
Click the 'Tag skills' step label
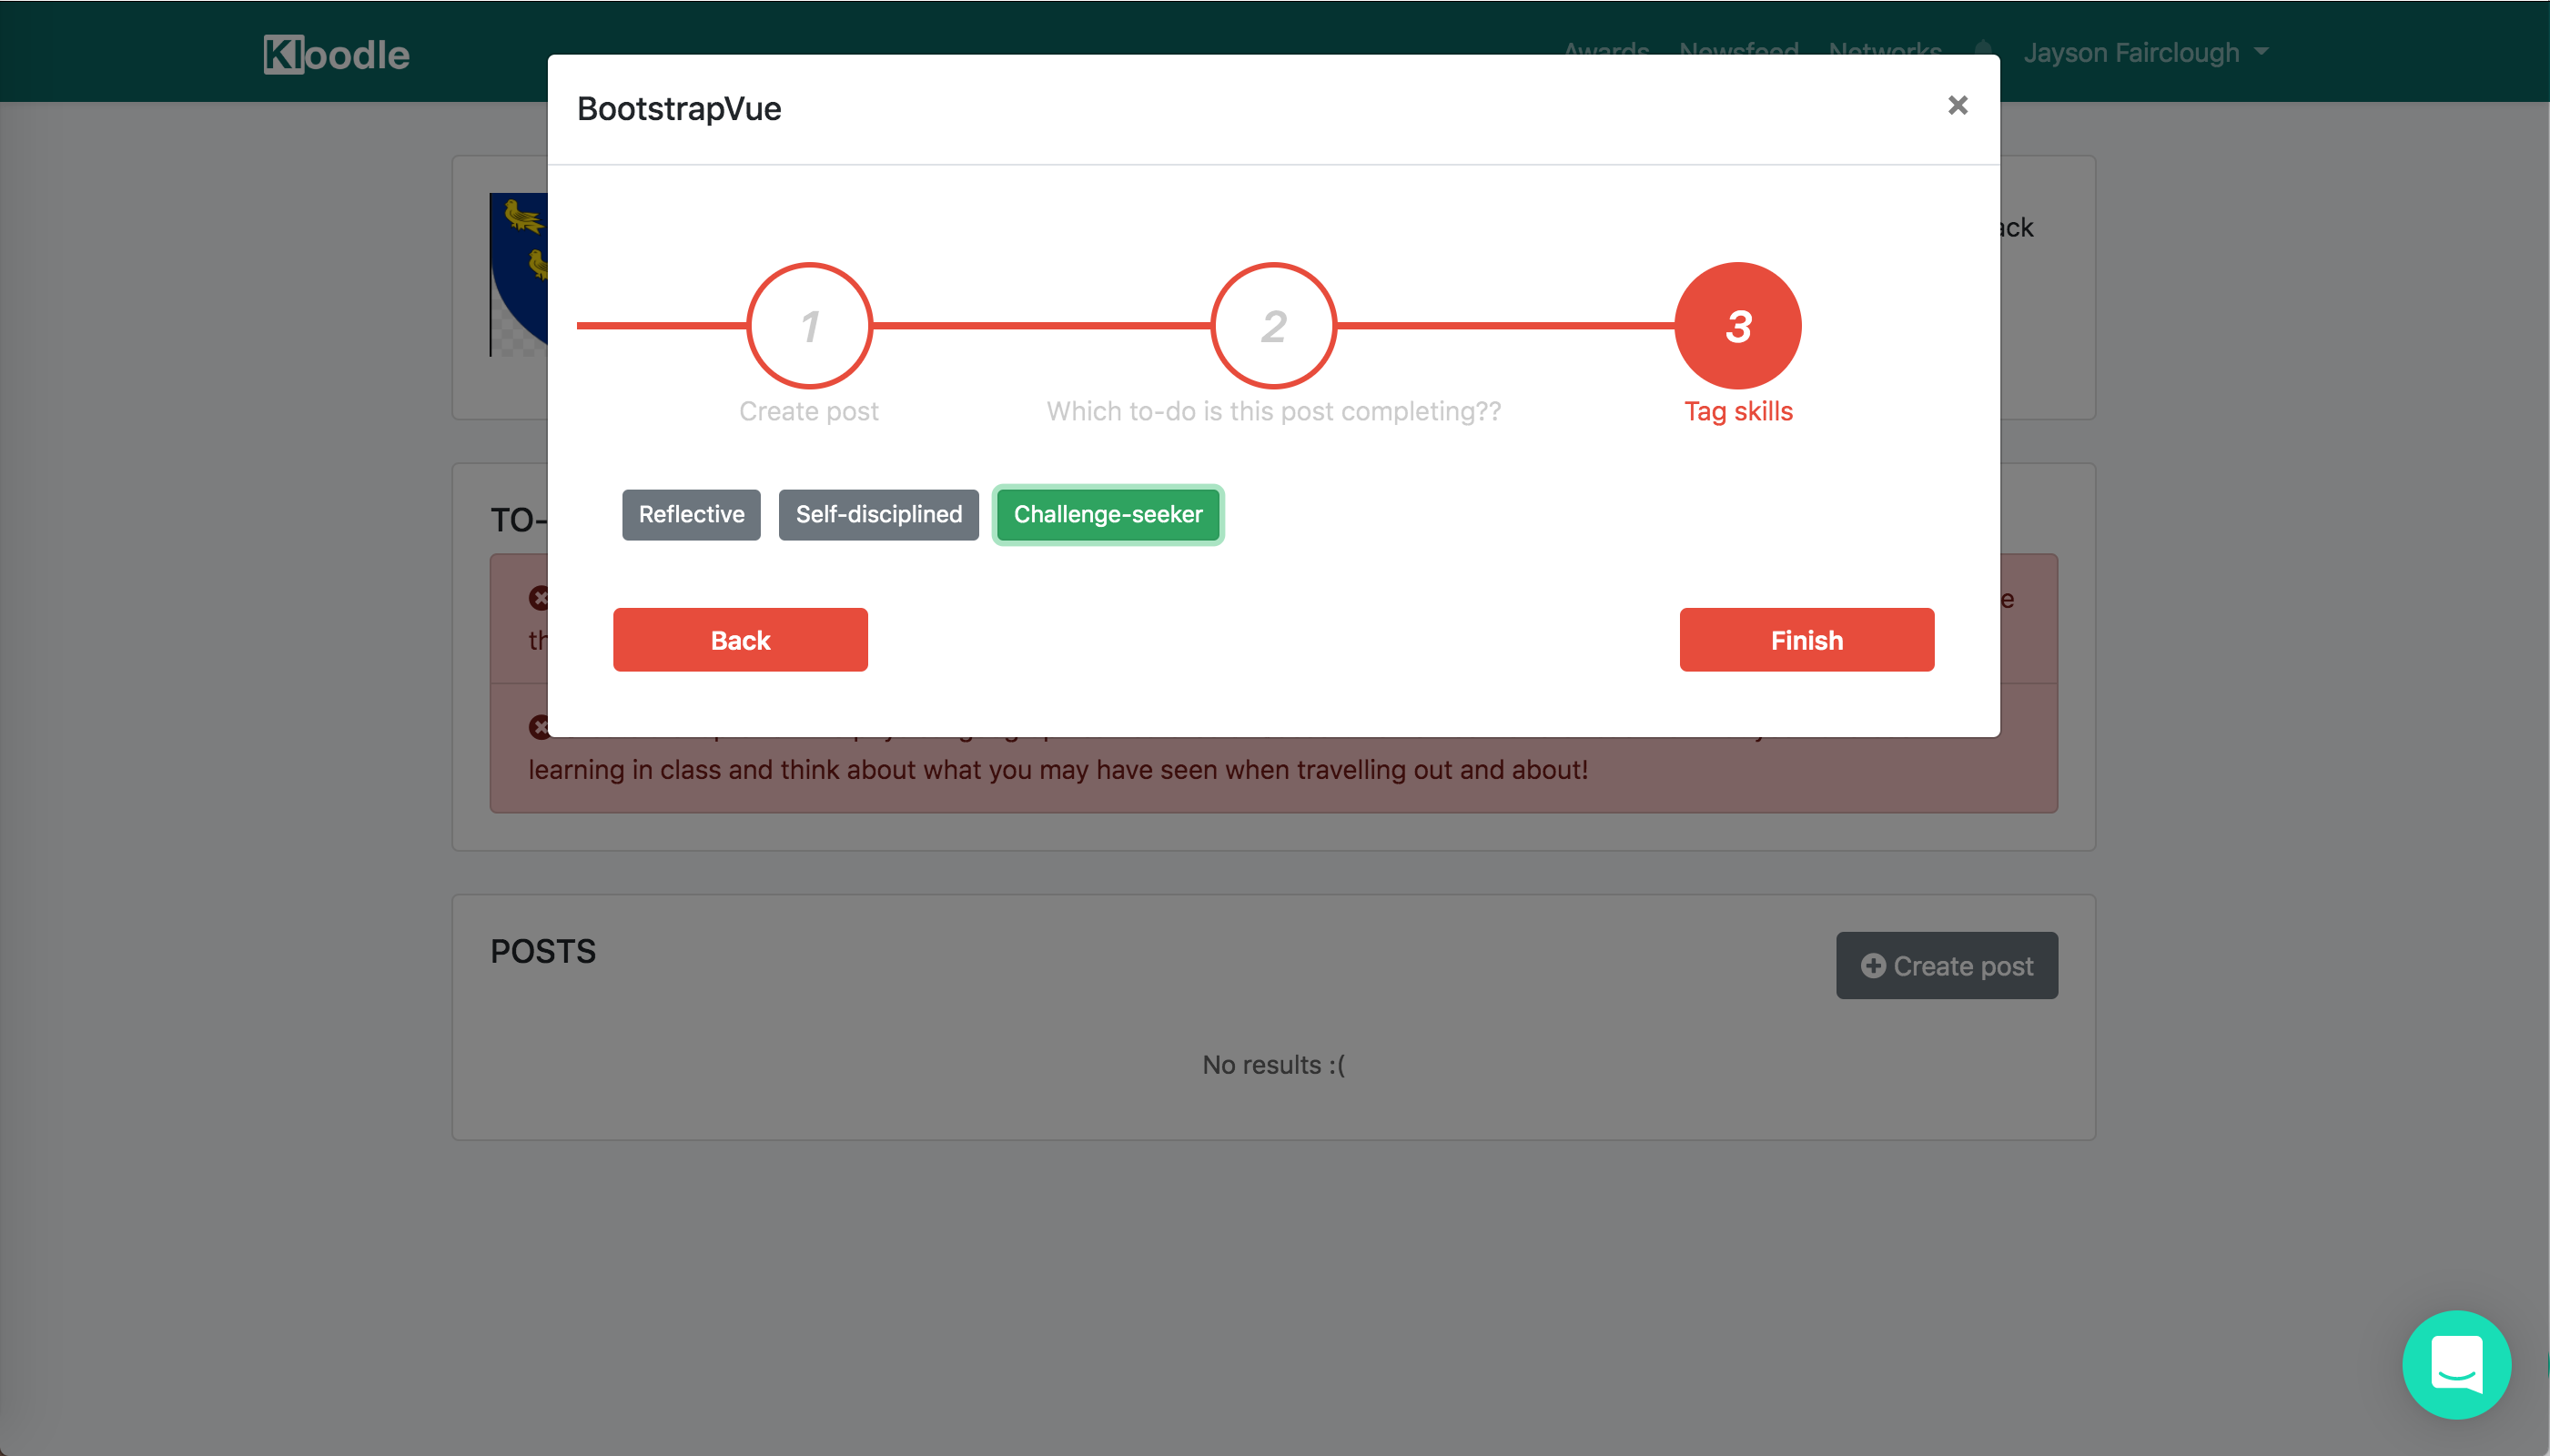[1738, 411]
